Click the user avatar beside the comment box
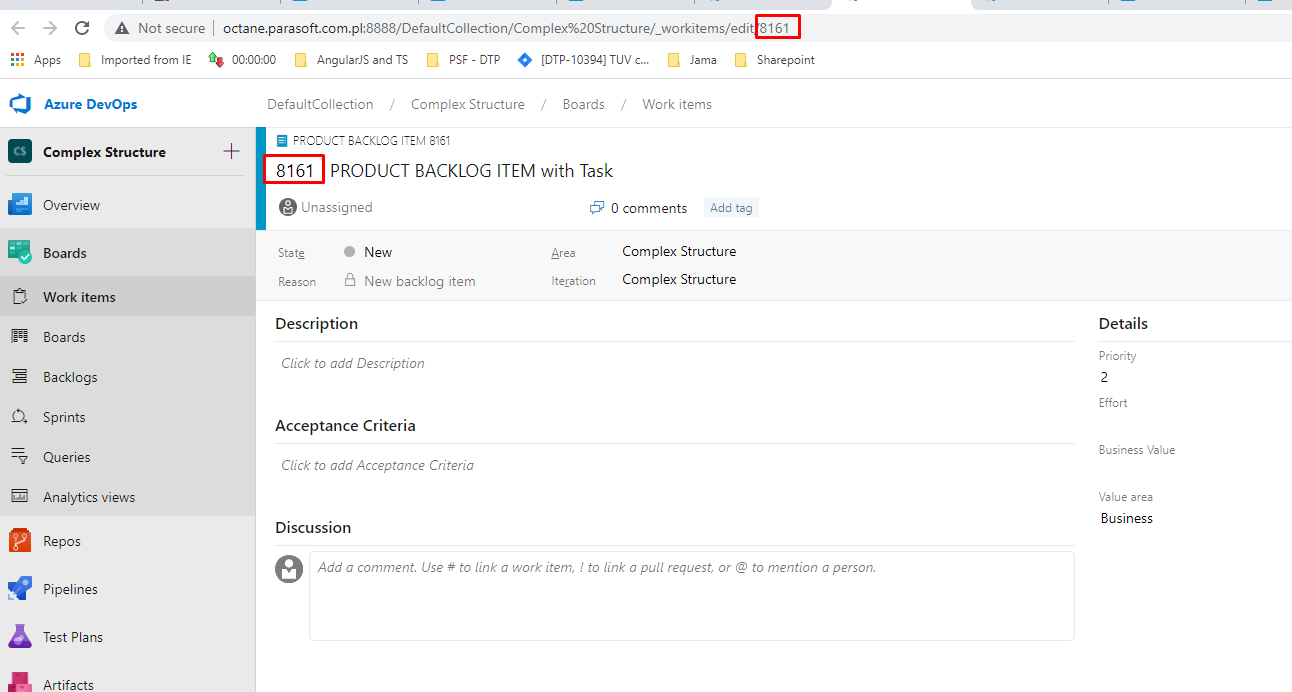 pos(289,569)
